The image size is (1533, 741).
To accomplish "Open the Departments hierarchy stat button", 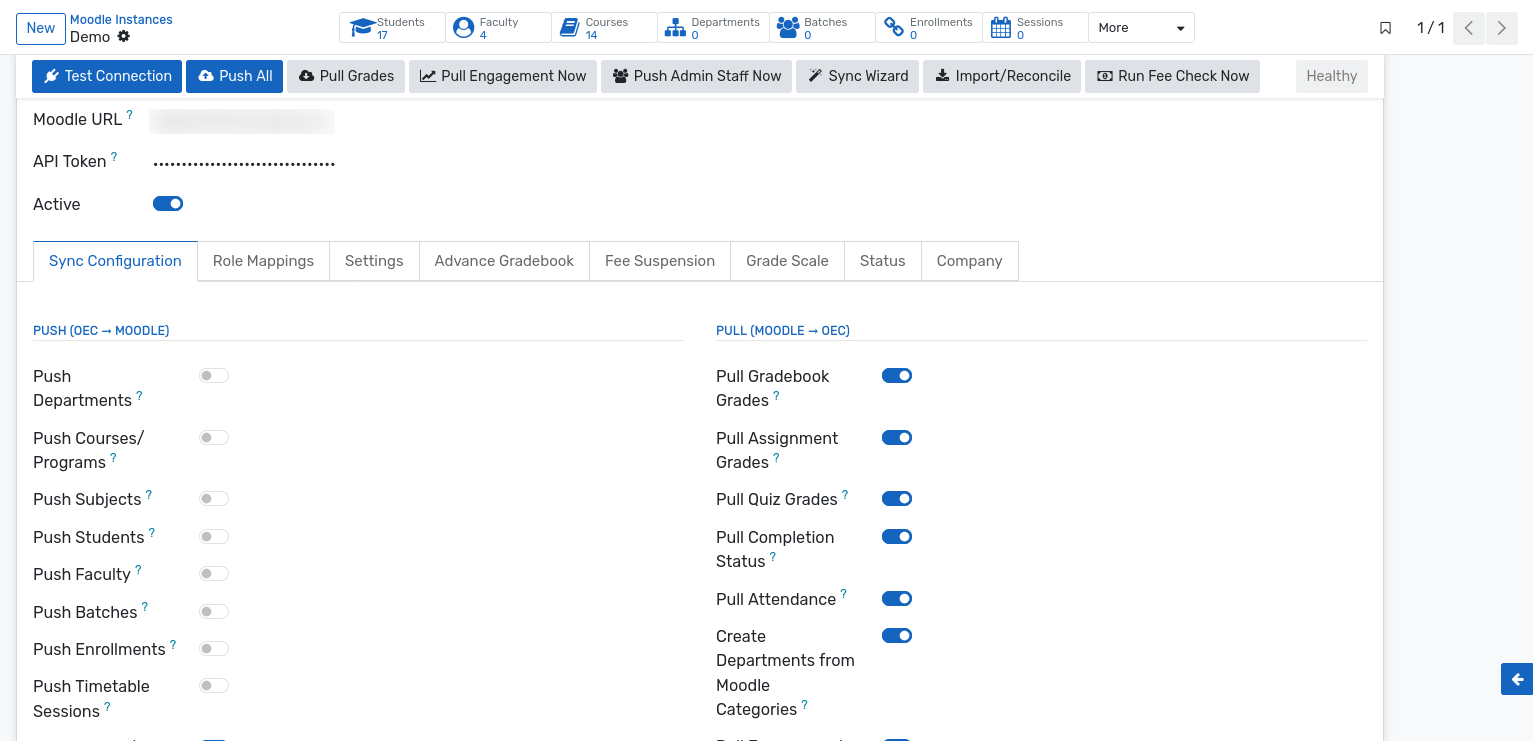I will [713, 28].
